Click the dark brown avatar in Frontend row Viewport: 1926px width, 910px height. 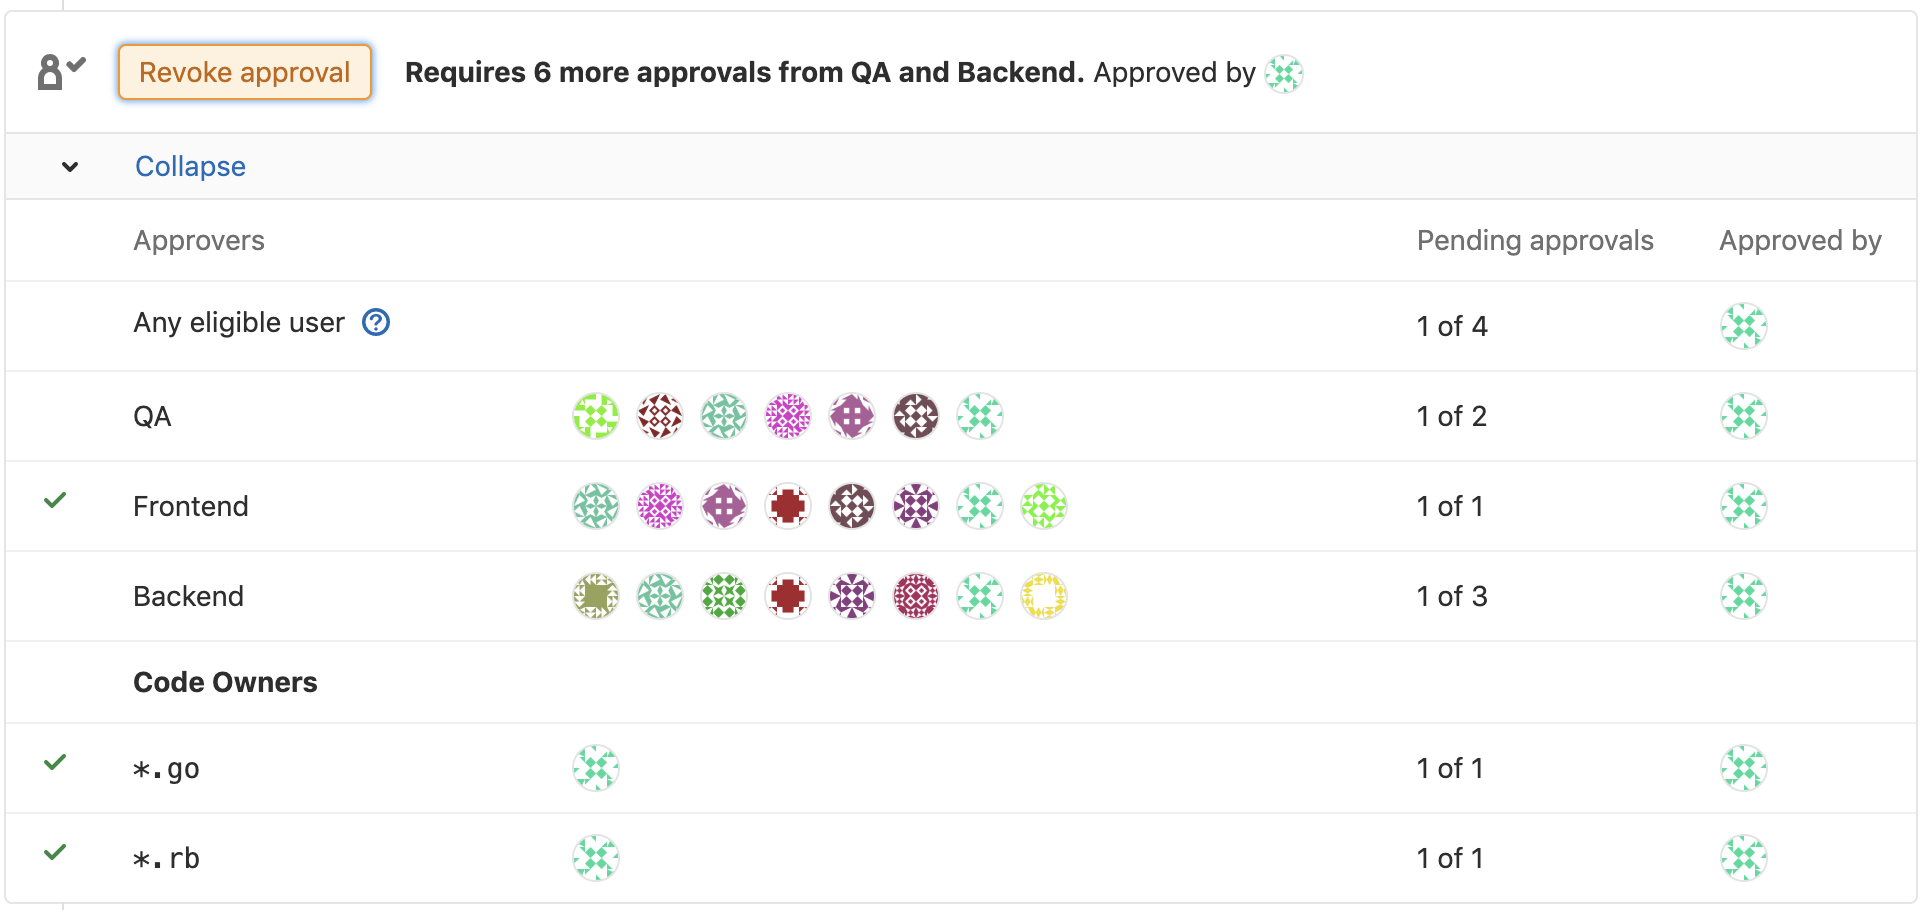(852, 506)
